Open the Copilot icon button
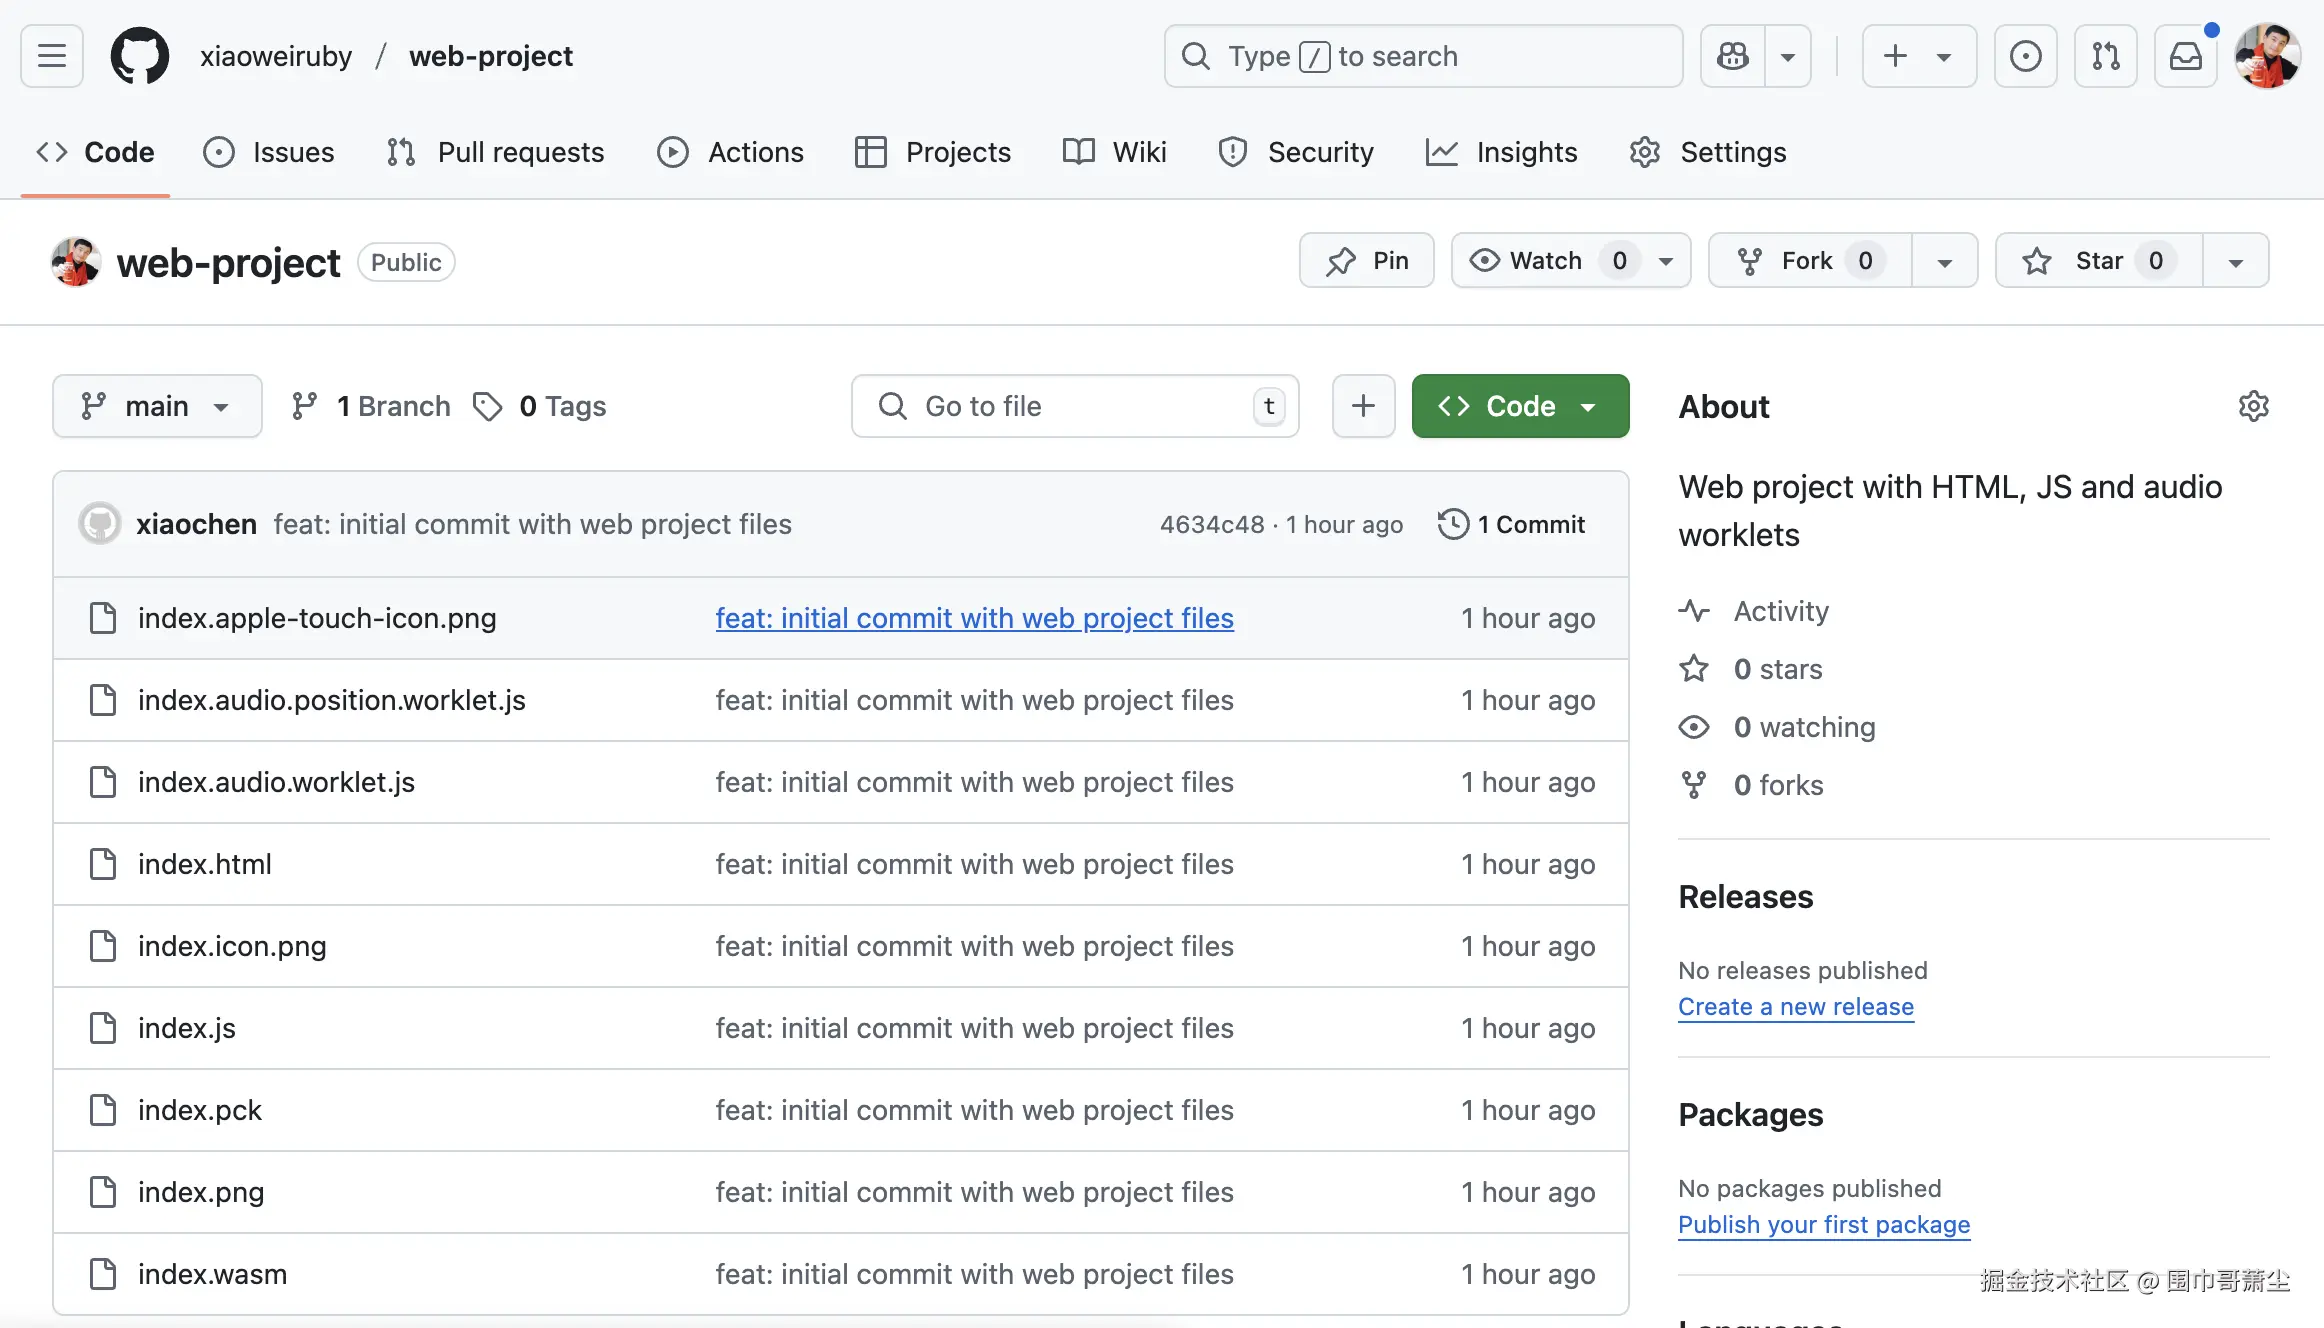Screen dimensions: 2324x1328 1732,56
